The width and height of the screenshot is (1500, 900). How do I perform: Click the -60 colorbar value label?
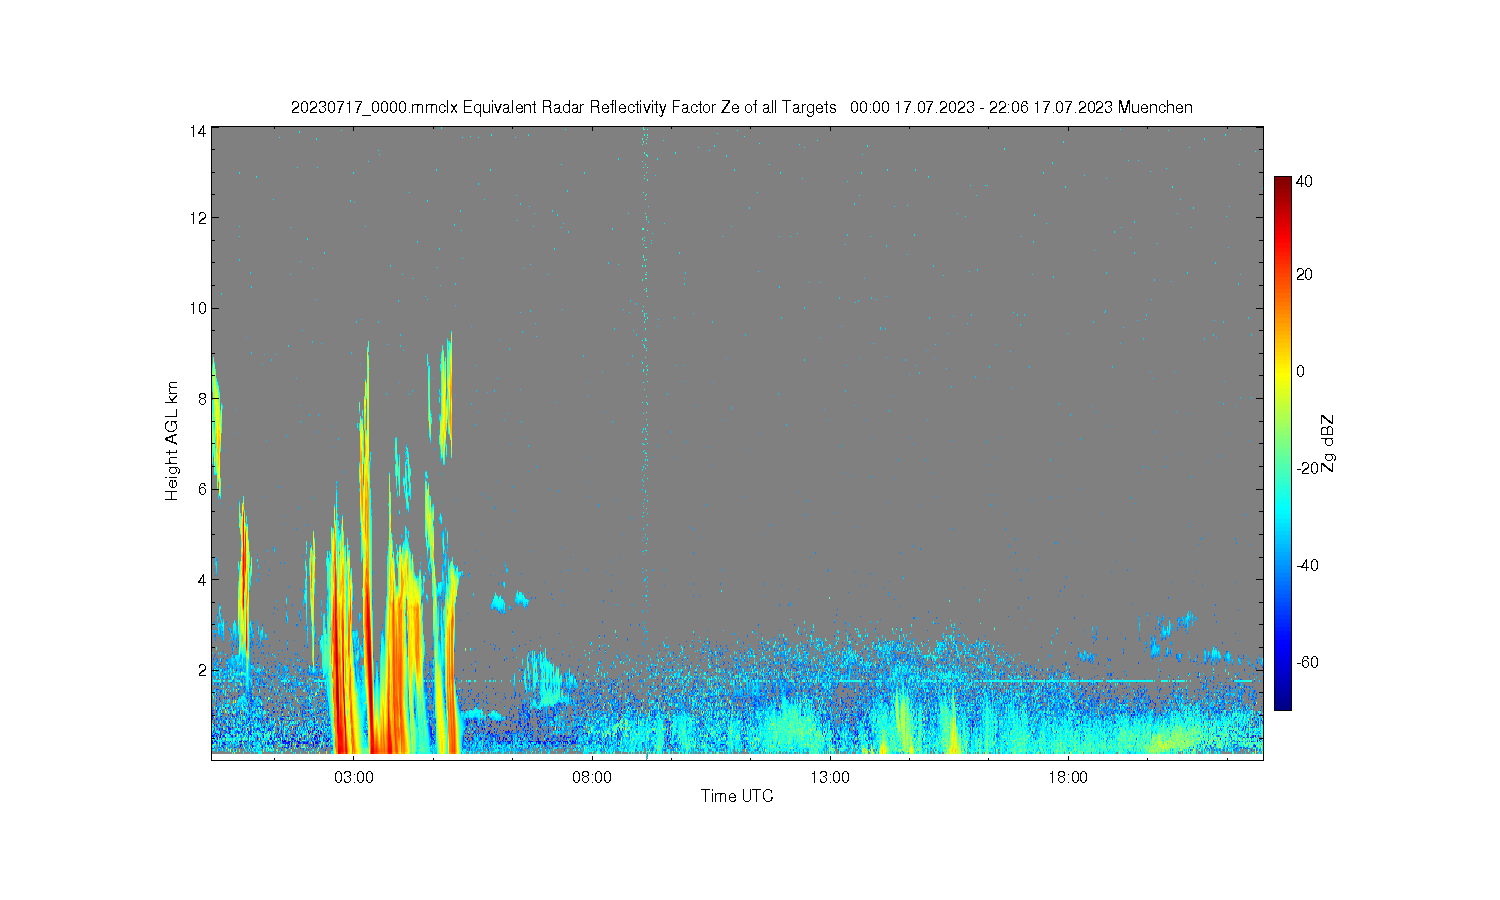pyautogui.click(x=1307, y=662)
